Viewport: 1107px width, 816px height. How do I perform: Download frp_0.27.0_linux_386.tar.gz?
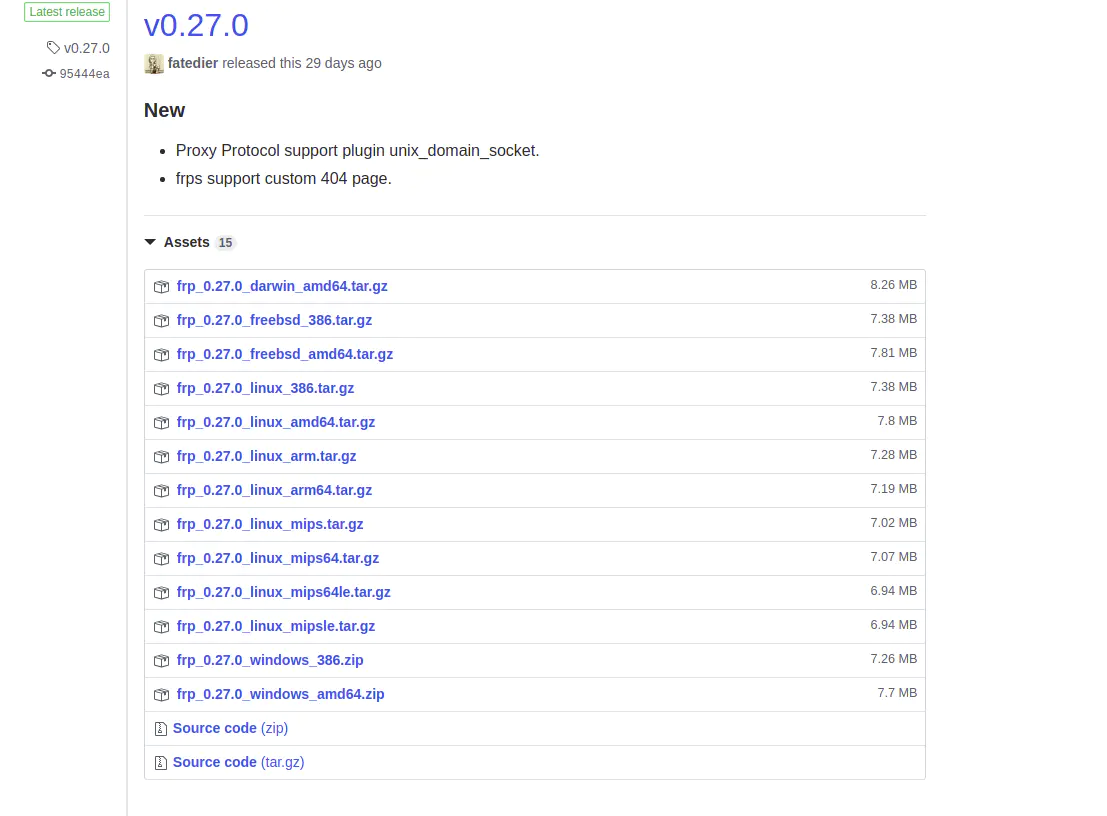coord(265,388)
